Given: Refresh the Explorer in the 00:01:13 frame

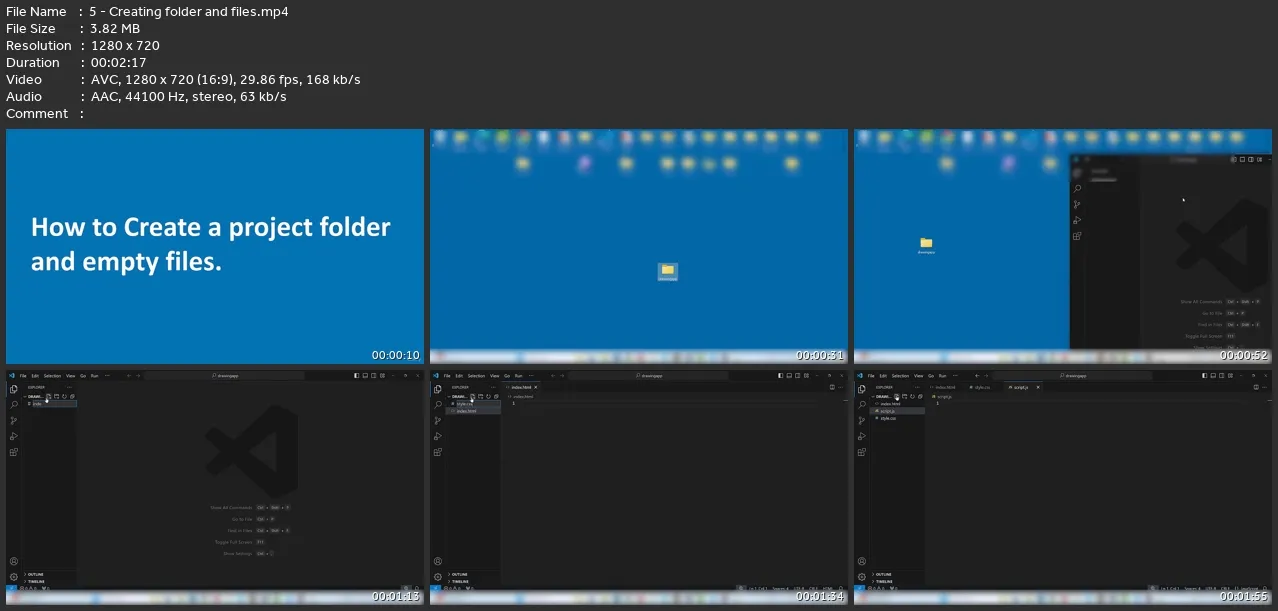Looking at the screenshot, I should 64,396.
